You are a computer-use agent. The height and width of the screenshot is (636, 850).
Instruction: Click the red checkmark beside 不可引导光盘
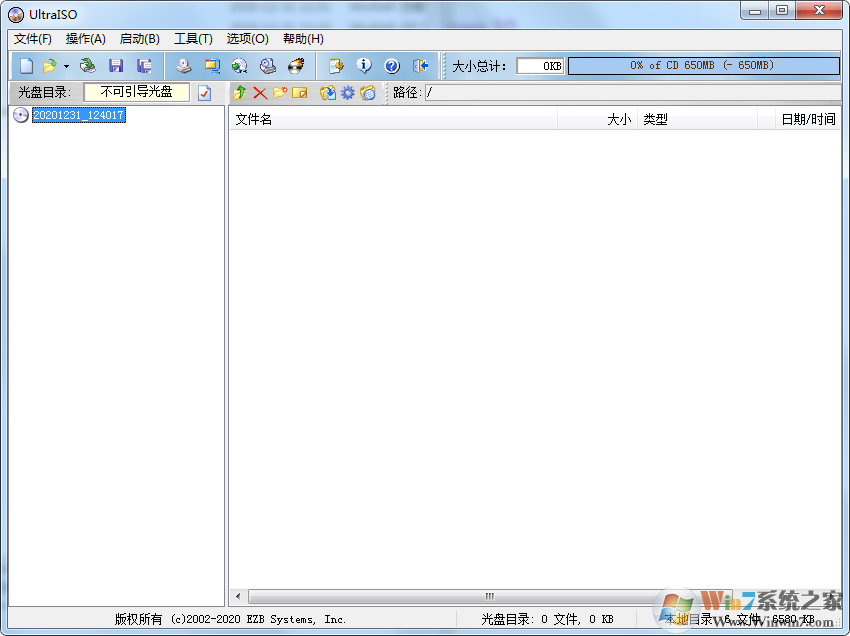tap(205, 92)
